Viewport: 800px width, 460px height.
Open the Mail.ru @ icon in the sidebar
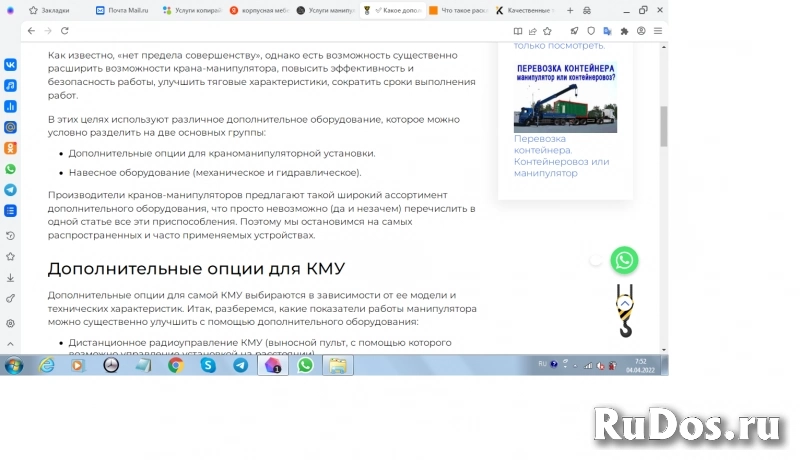pyautogui.click(x=10, y=127)
